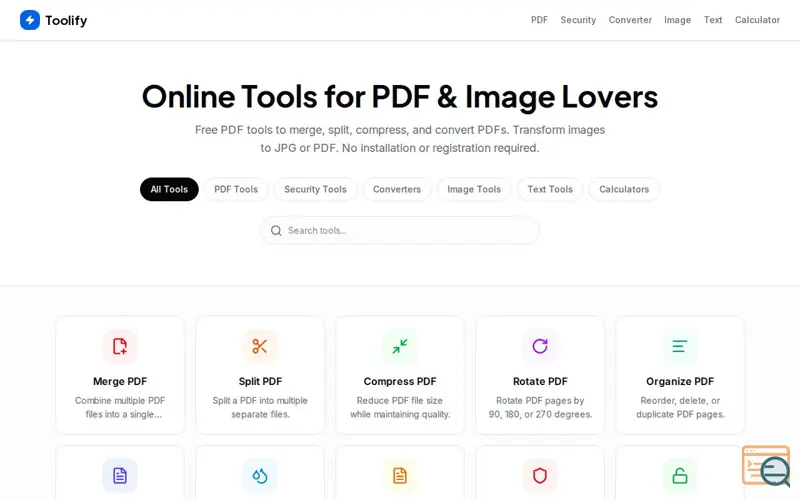Click the magnifier icon in search bar
The height and width of the screenshot is (500, 800).
[x=276, y=231]
